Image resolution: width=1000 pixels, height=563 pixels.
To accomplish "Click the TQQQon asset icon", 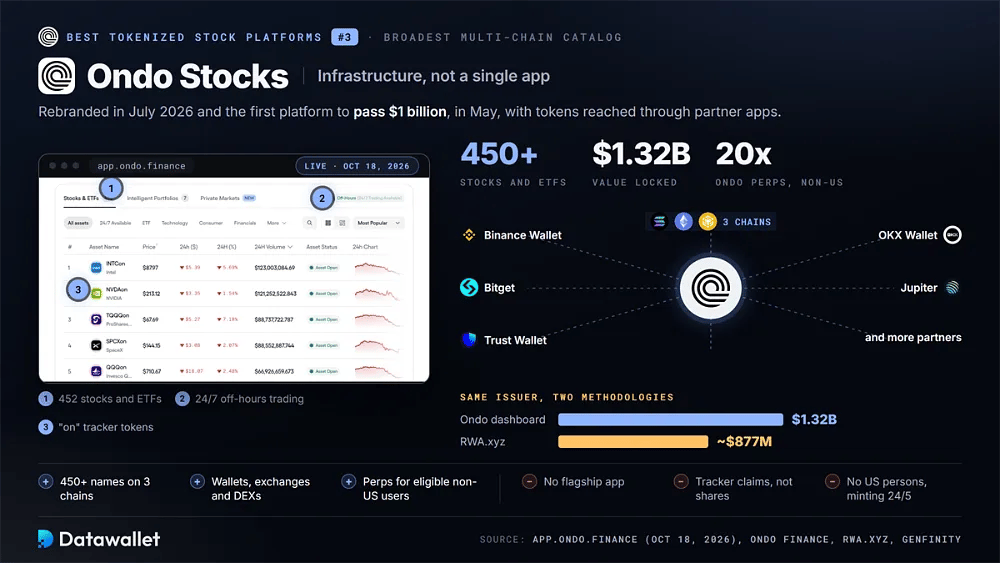I will (x=96, y=319).
